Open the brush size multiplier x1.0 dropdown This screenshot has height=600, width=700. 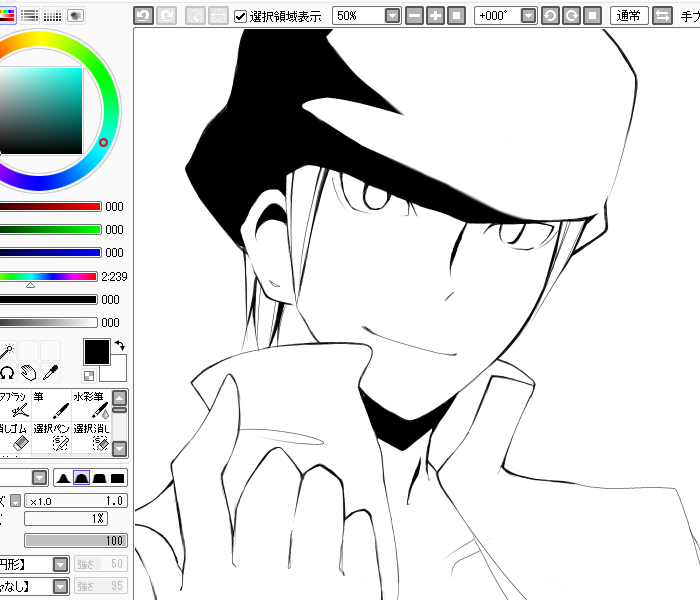click(x=16, y=501)
